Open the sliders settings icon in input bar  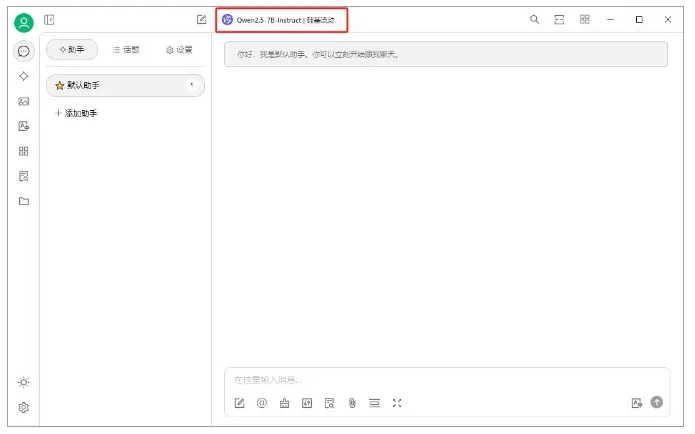[x=307, y=403]
